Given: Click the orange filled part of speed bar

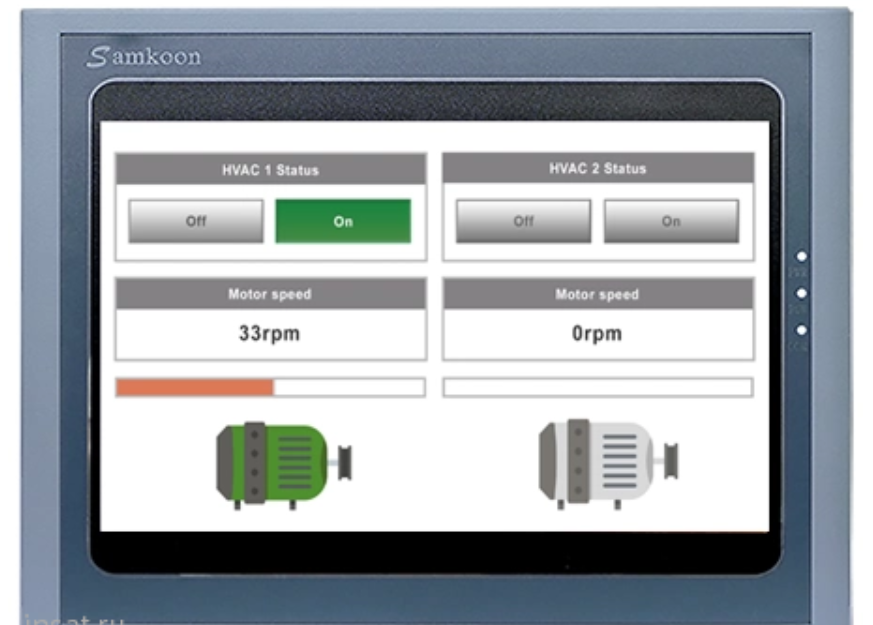Looking at the screenshot, I should pyautogui.click(x=195, y=387).
